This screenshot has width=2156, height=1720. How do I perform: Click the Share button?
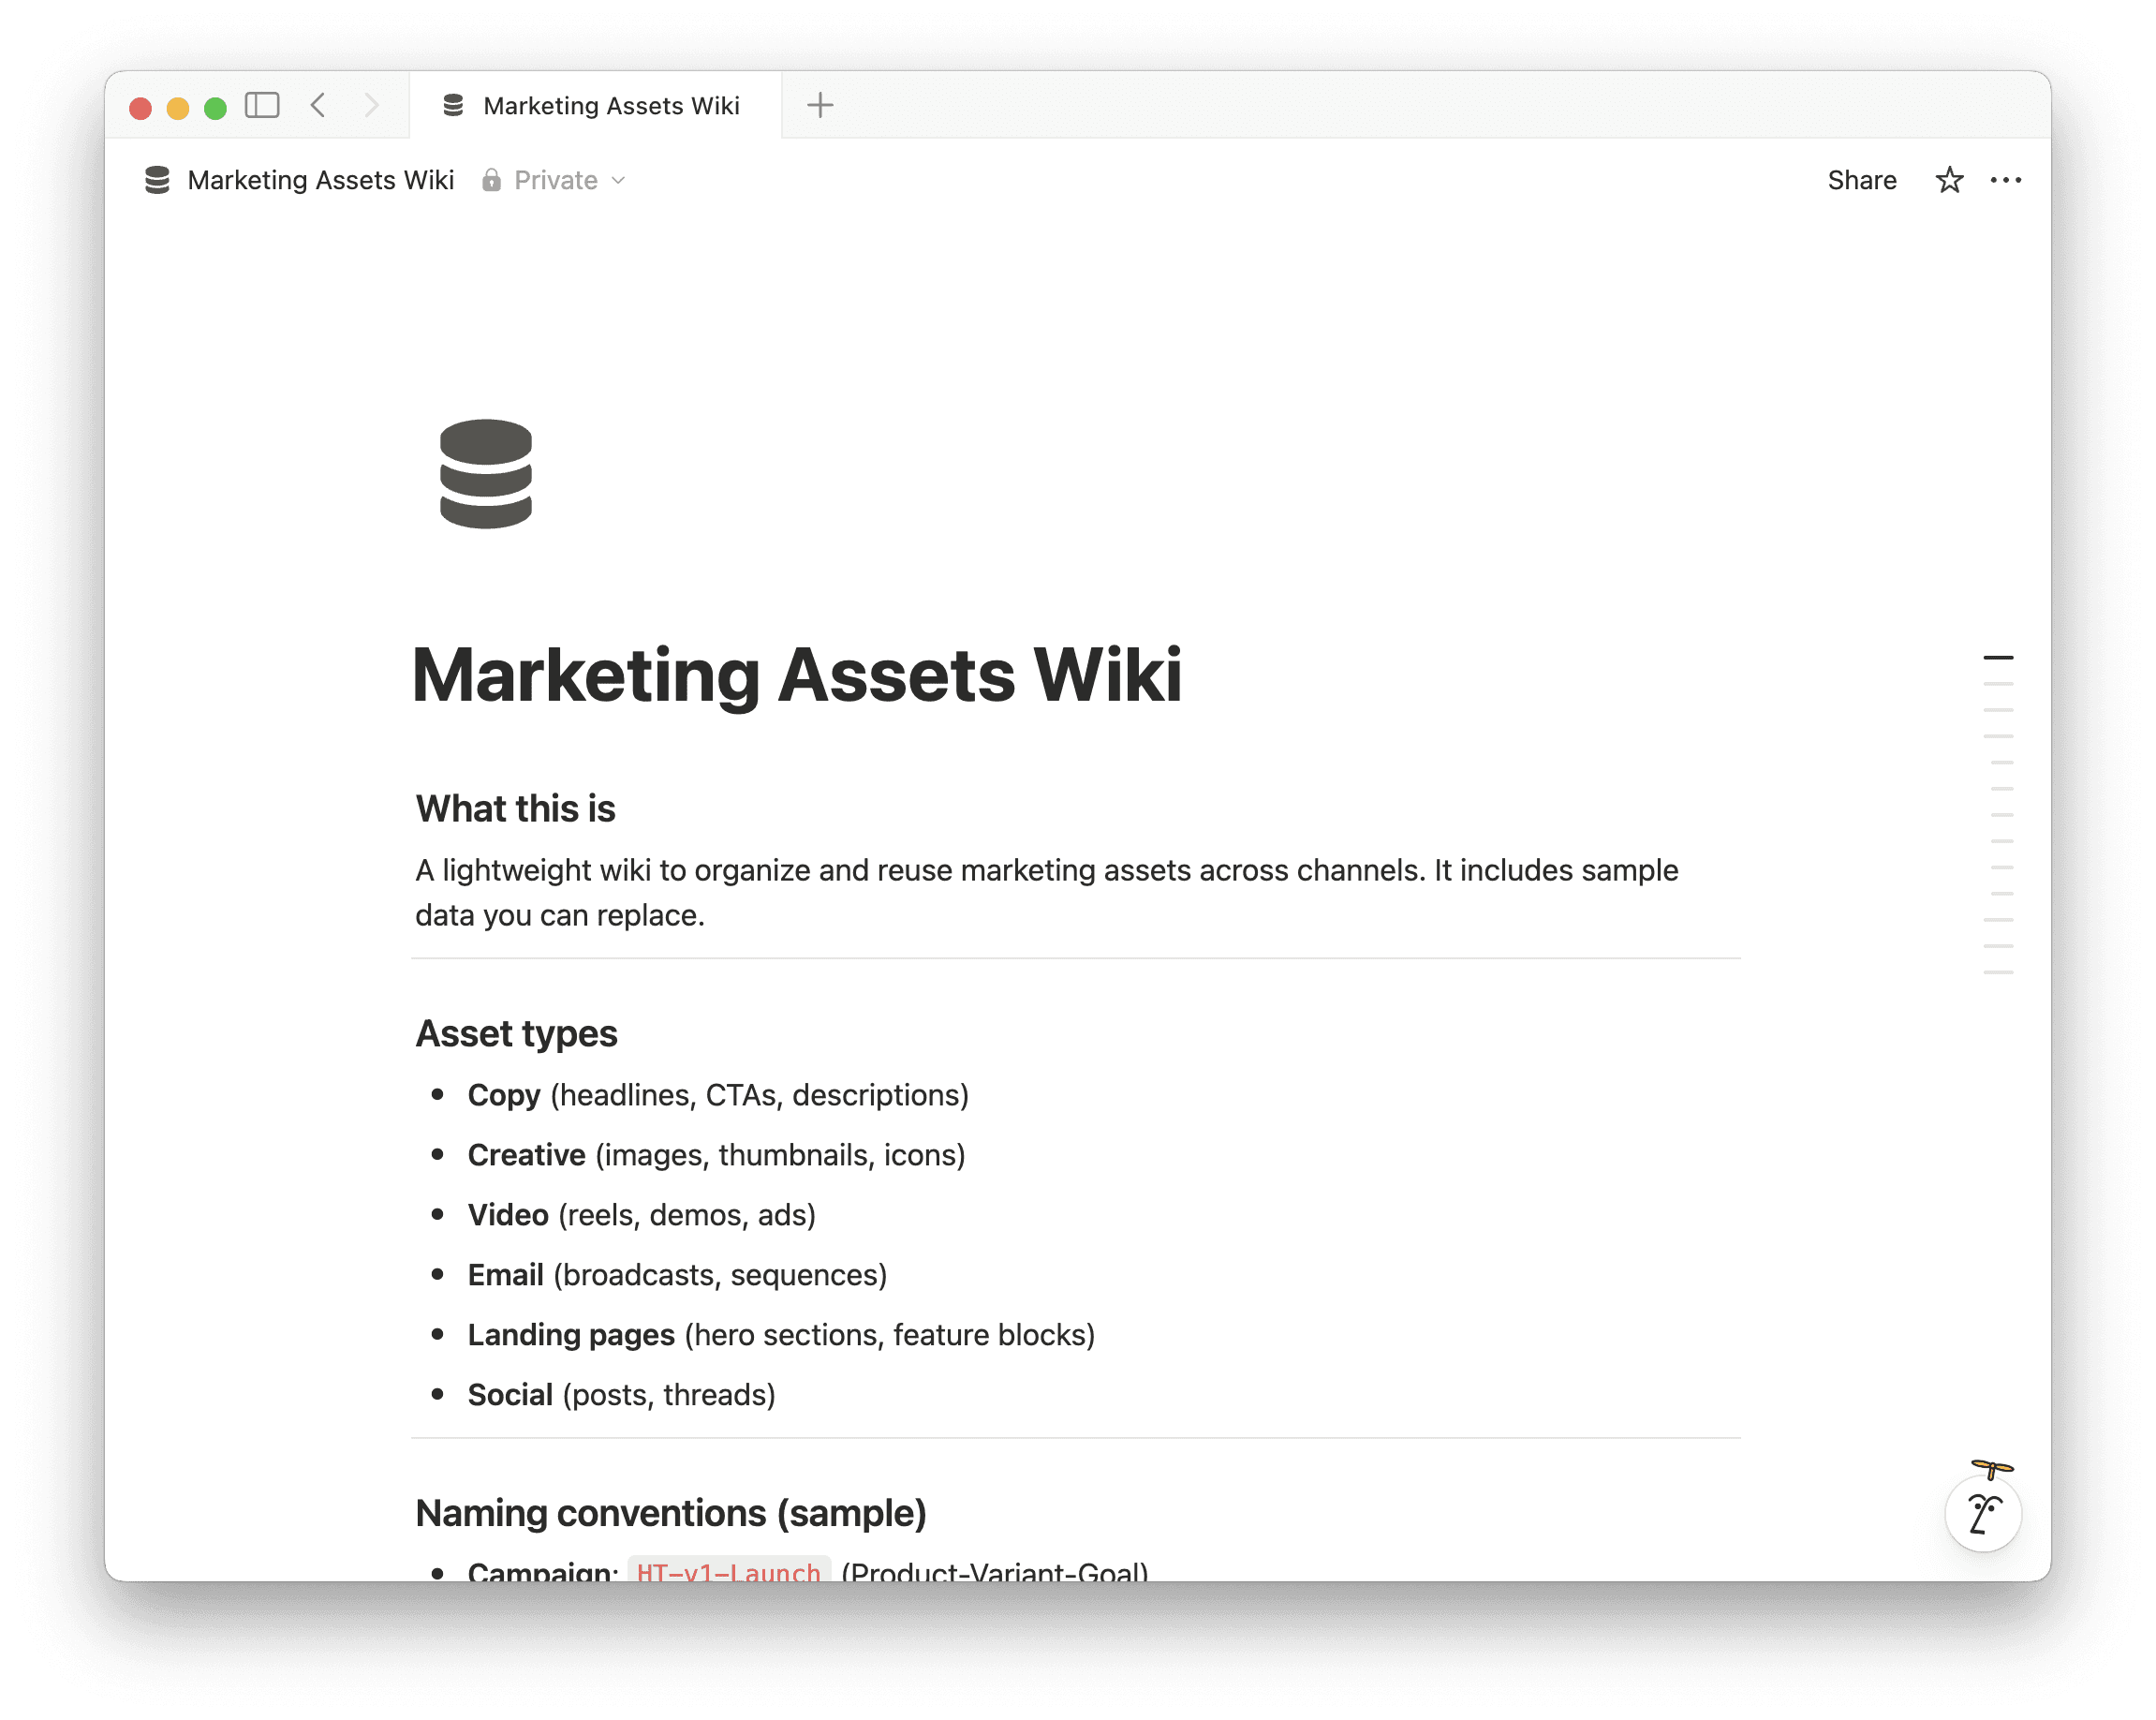(1862, 180)
